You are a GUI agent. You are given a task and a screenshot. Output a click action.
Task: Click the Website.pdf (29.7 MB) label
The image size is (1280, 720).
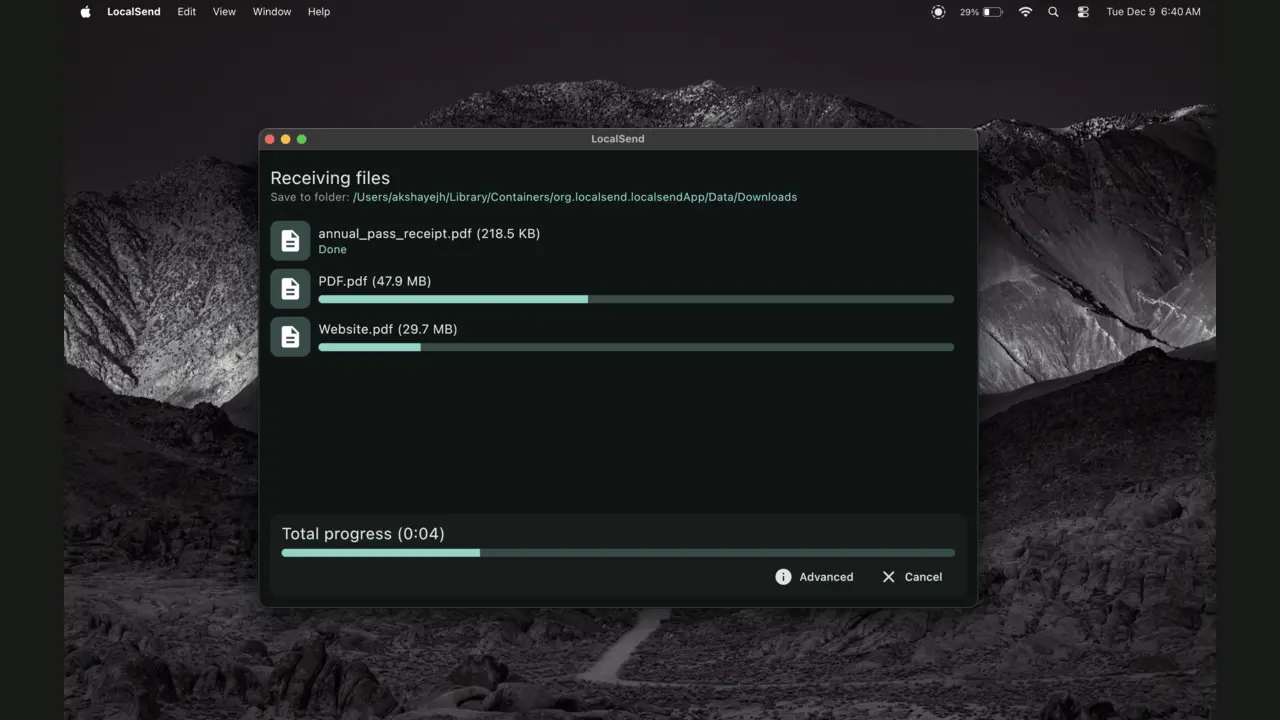(x=388, y=329)
